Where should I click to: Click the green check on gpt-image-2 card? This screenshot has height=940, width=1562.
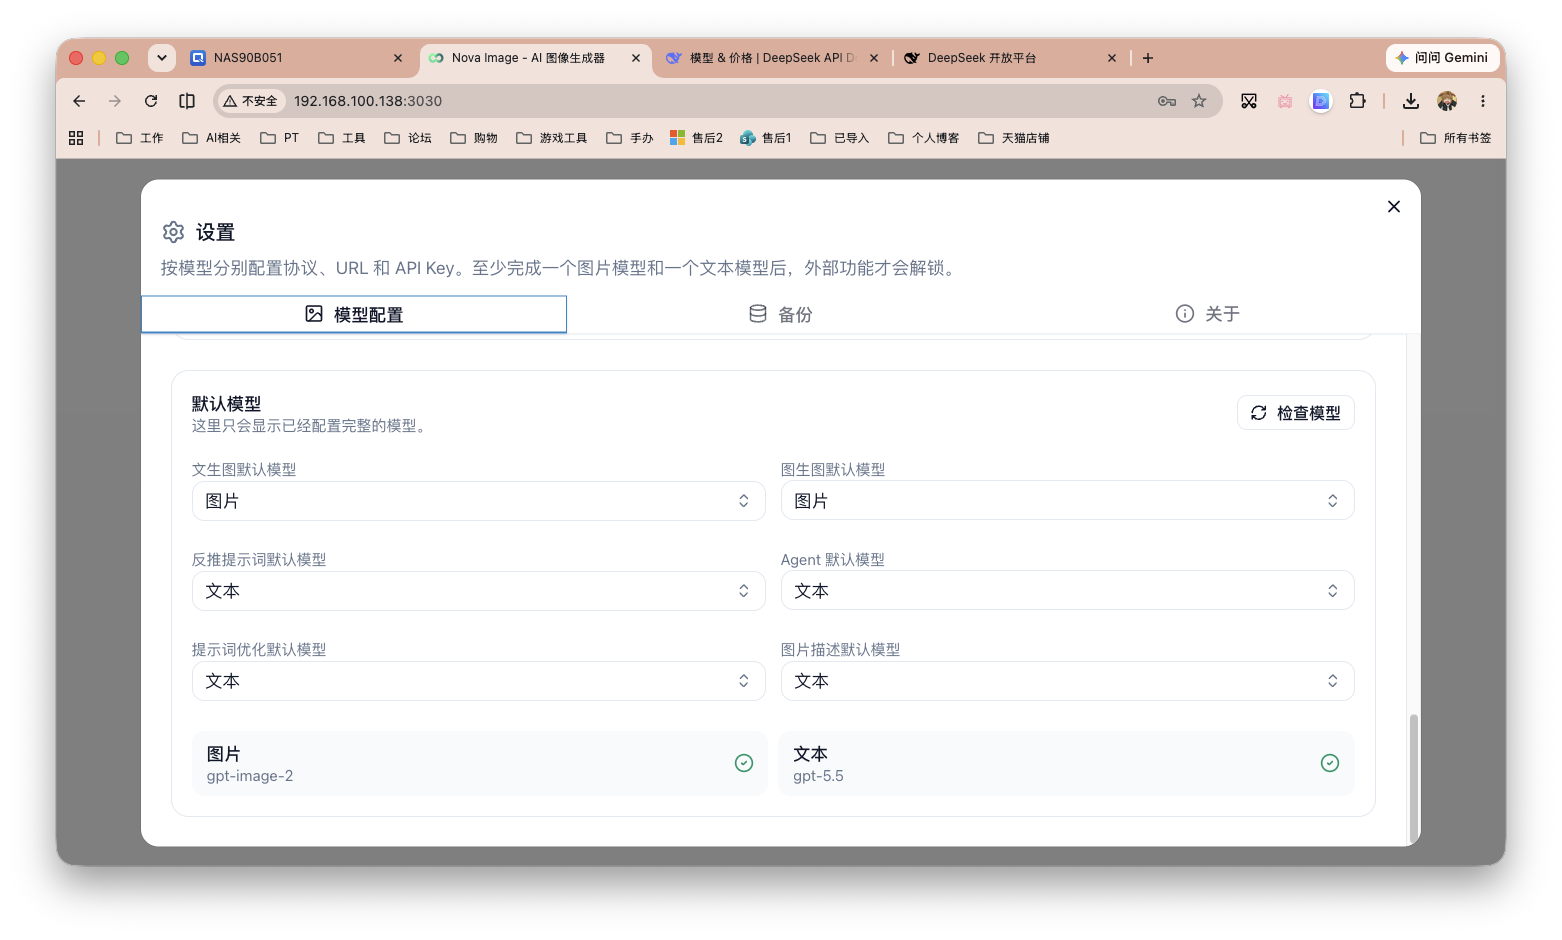[x=744, y=763]
